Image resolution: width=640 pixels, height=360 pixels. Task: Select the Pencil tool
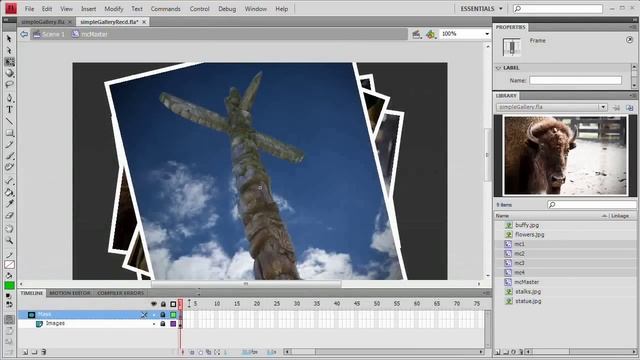tap(9, 144)
